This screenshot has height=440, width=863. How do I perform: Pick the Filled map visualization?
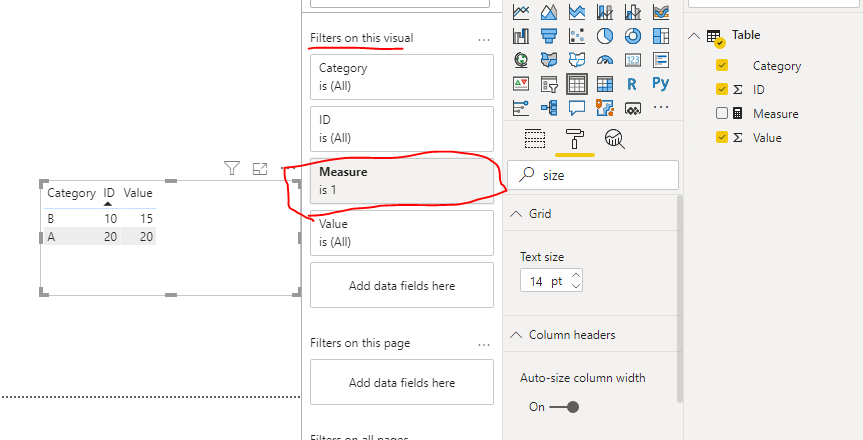[x=549, y=59]
